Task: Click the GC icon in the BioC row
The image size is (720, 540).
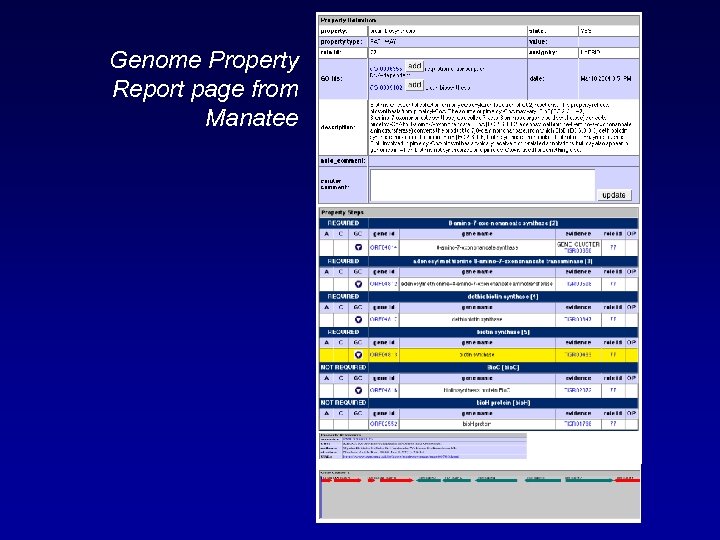Action: [x=358, y=390]
